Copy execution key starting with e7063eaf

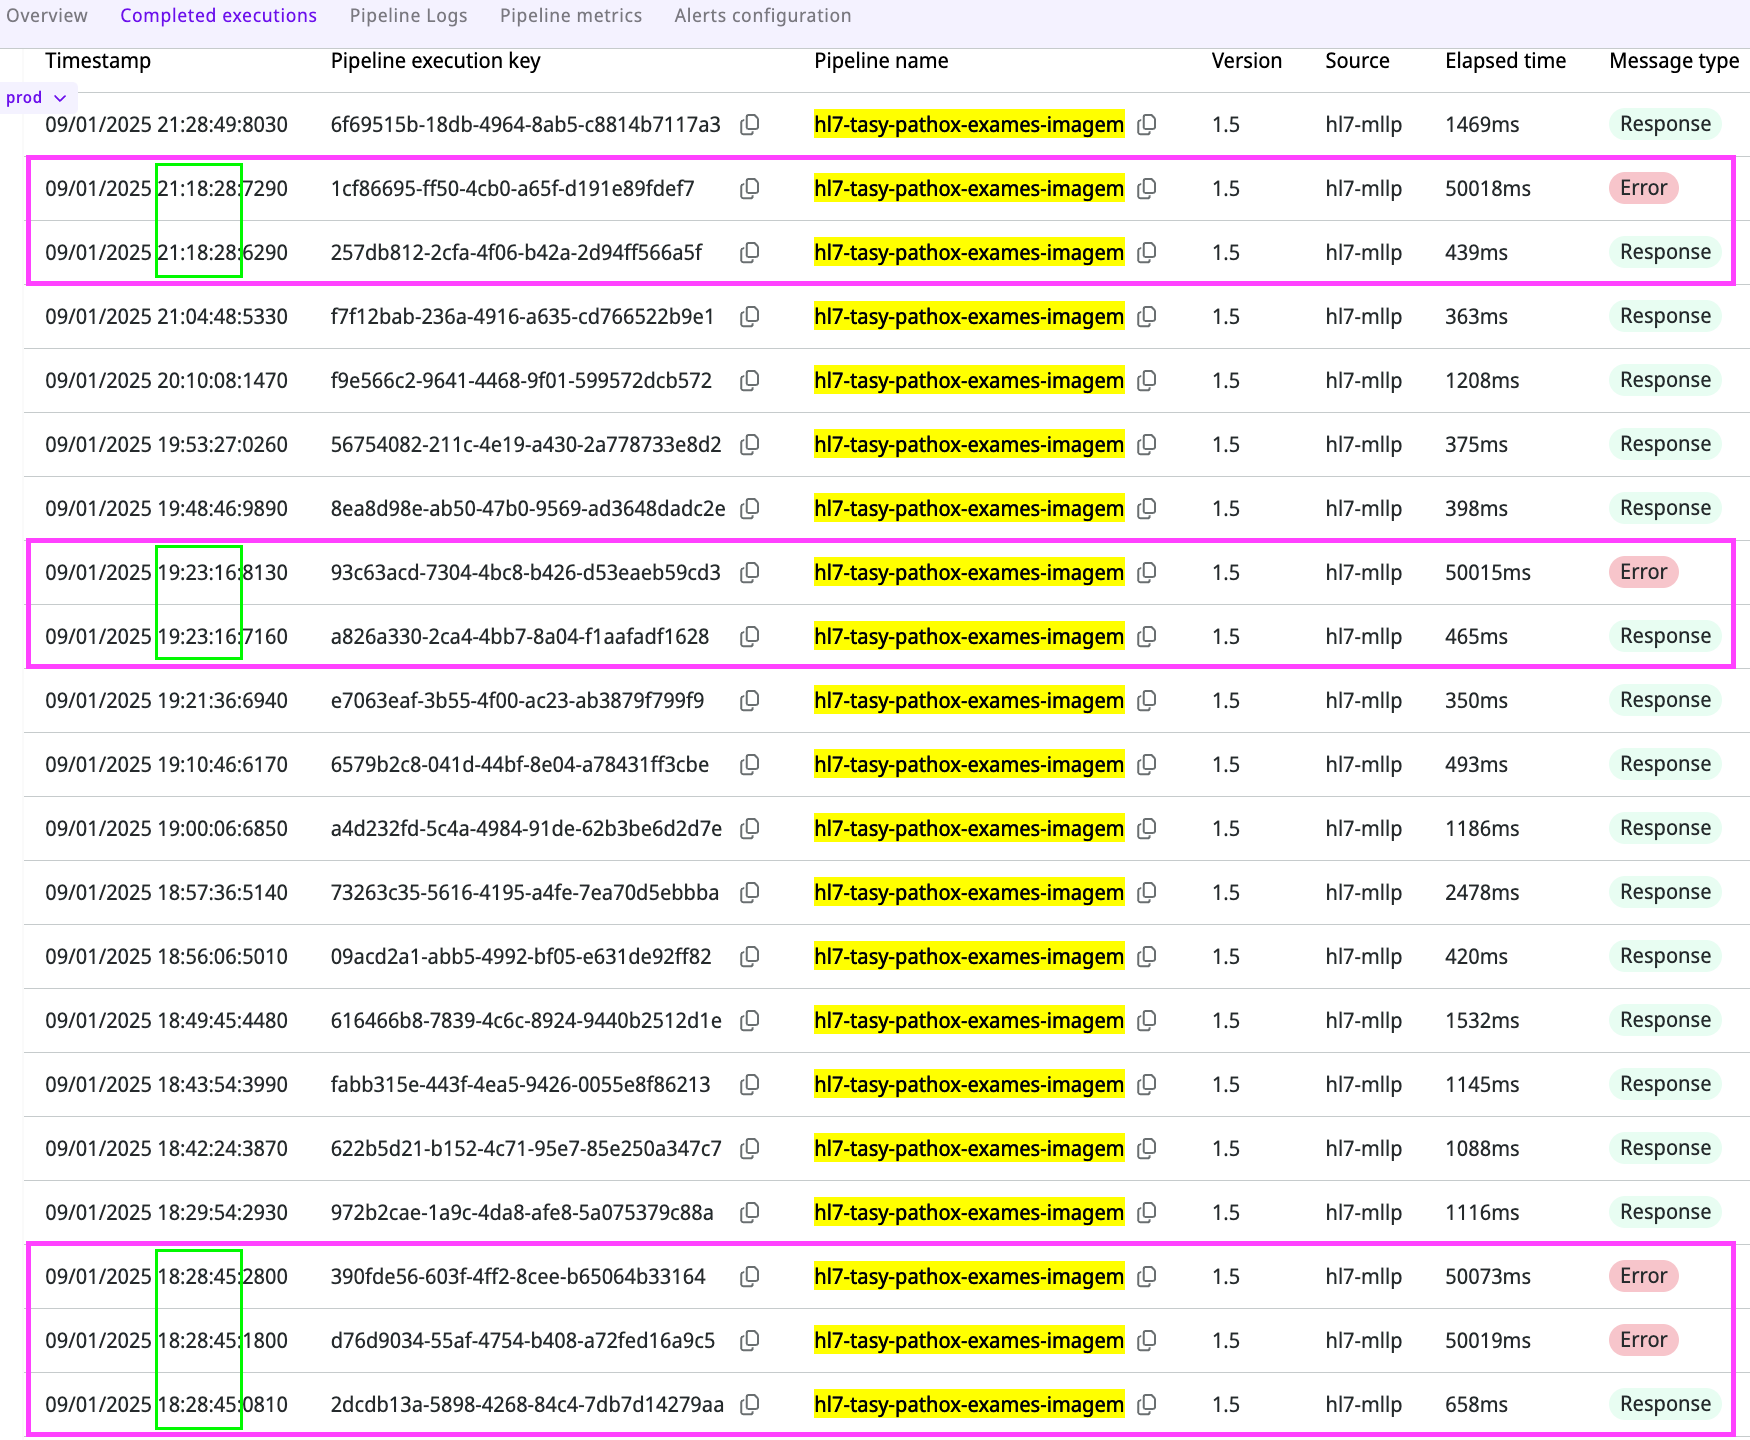tap(749, 701)
